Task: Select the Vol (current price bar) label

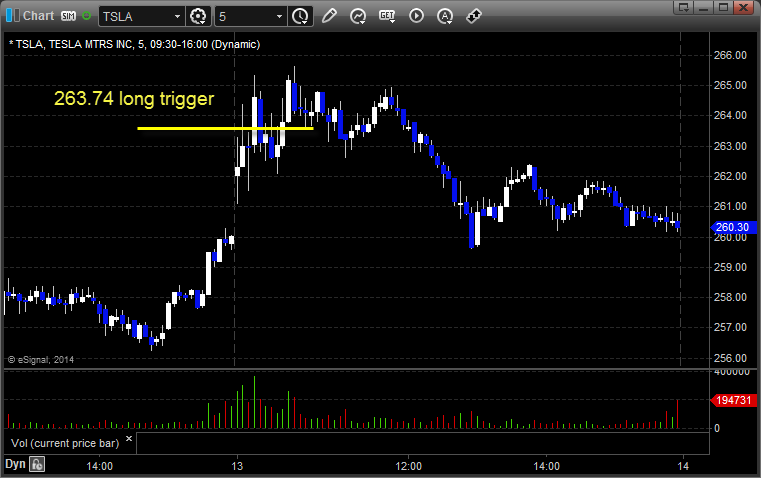Action: 65,443
